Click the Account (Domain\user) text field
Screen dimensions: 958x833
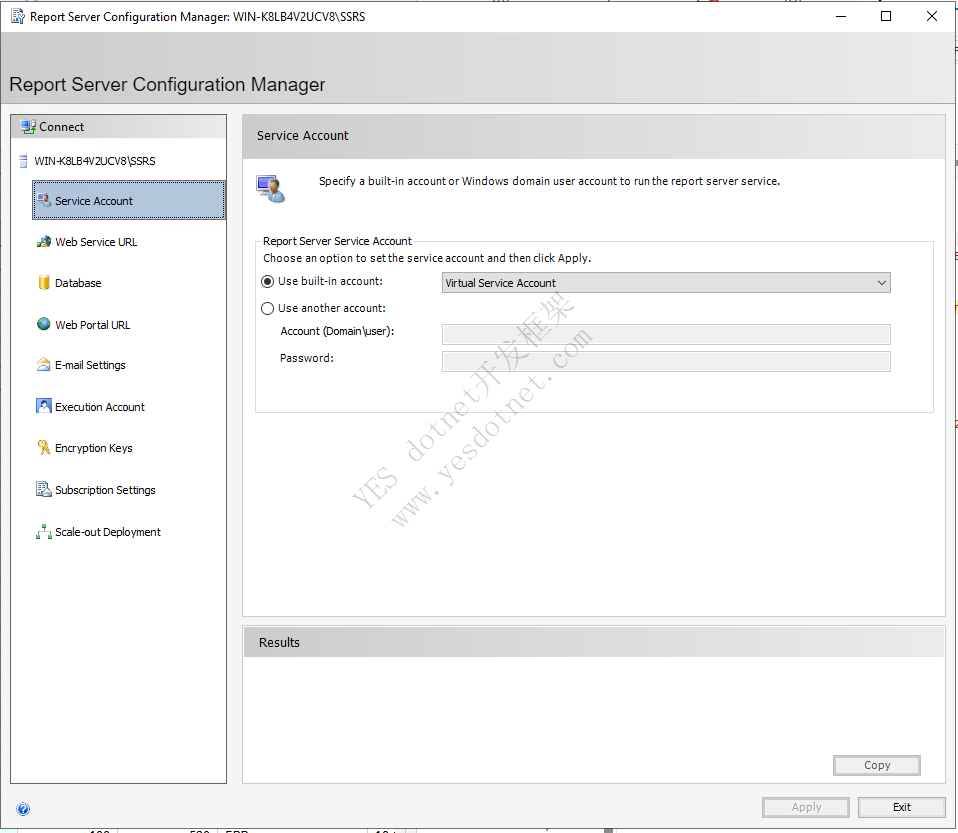click(x=666, y=335)
